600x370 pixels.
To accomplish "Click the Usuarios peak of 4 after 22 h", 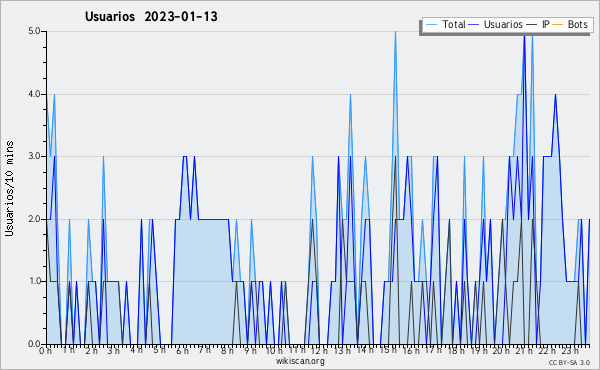I will tap(555, 95).
